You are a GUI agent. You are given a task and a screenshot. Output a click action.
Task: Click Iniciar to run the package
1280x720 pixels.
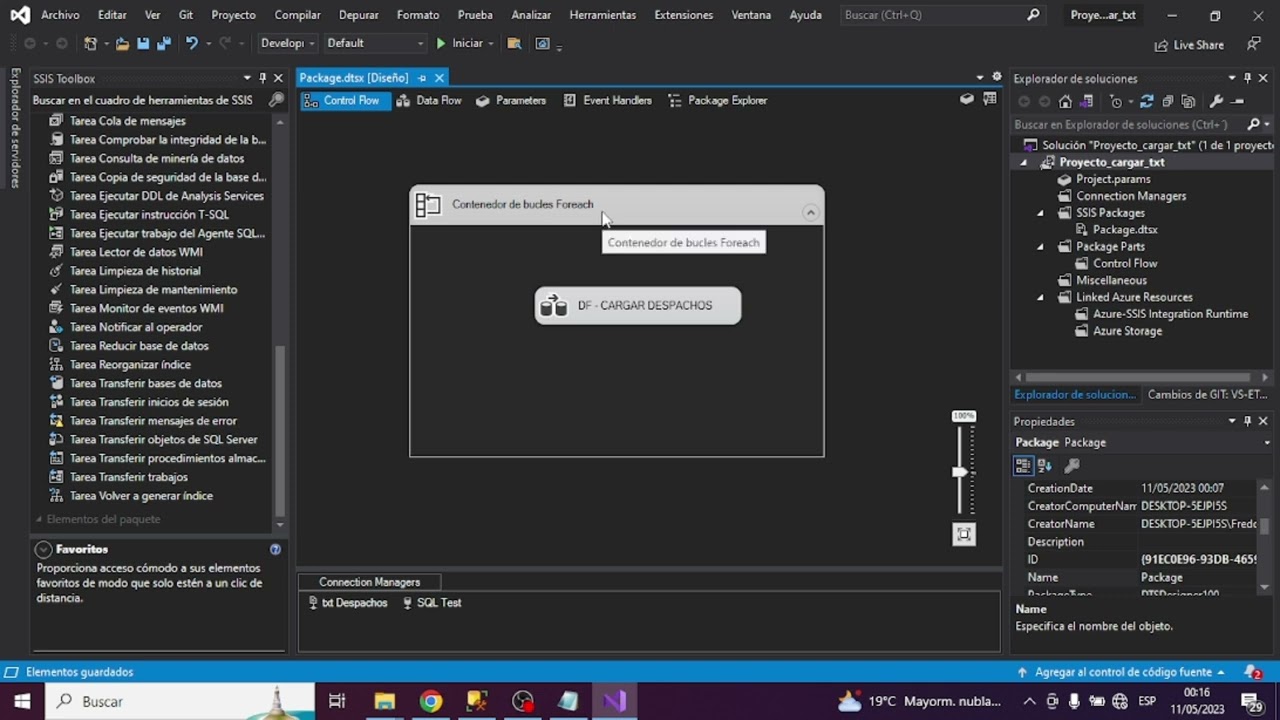[x=459, y=43]
